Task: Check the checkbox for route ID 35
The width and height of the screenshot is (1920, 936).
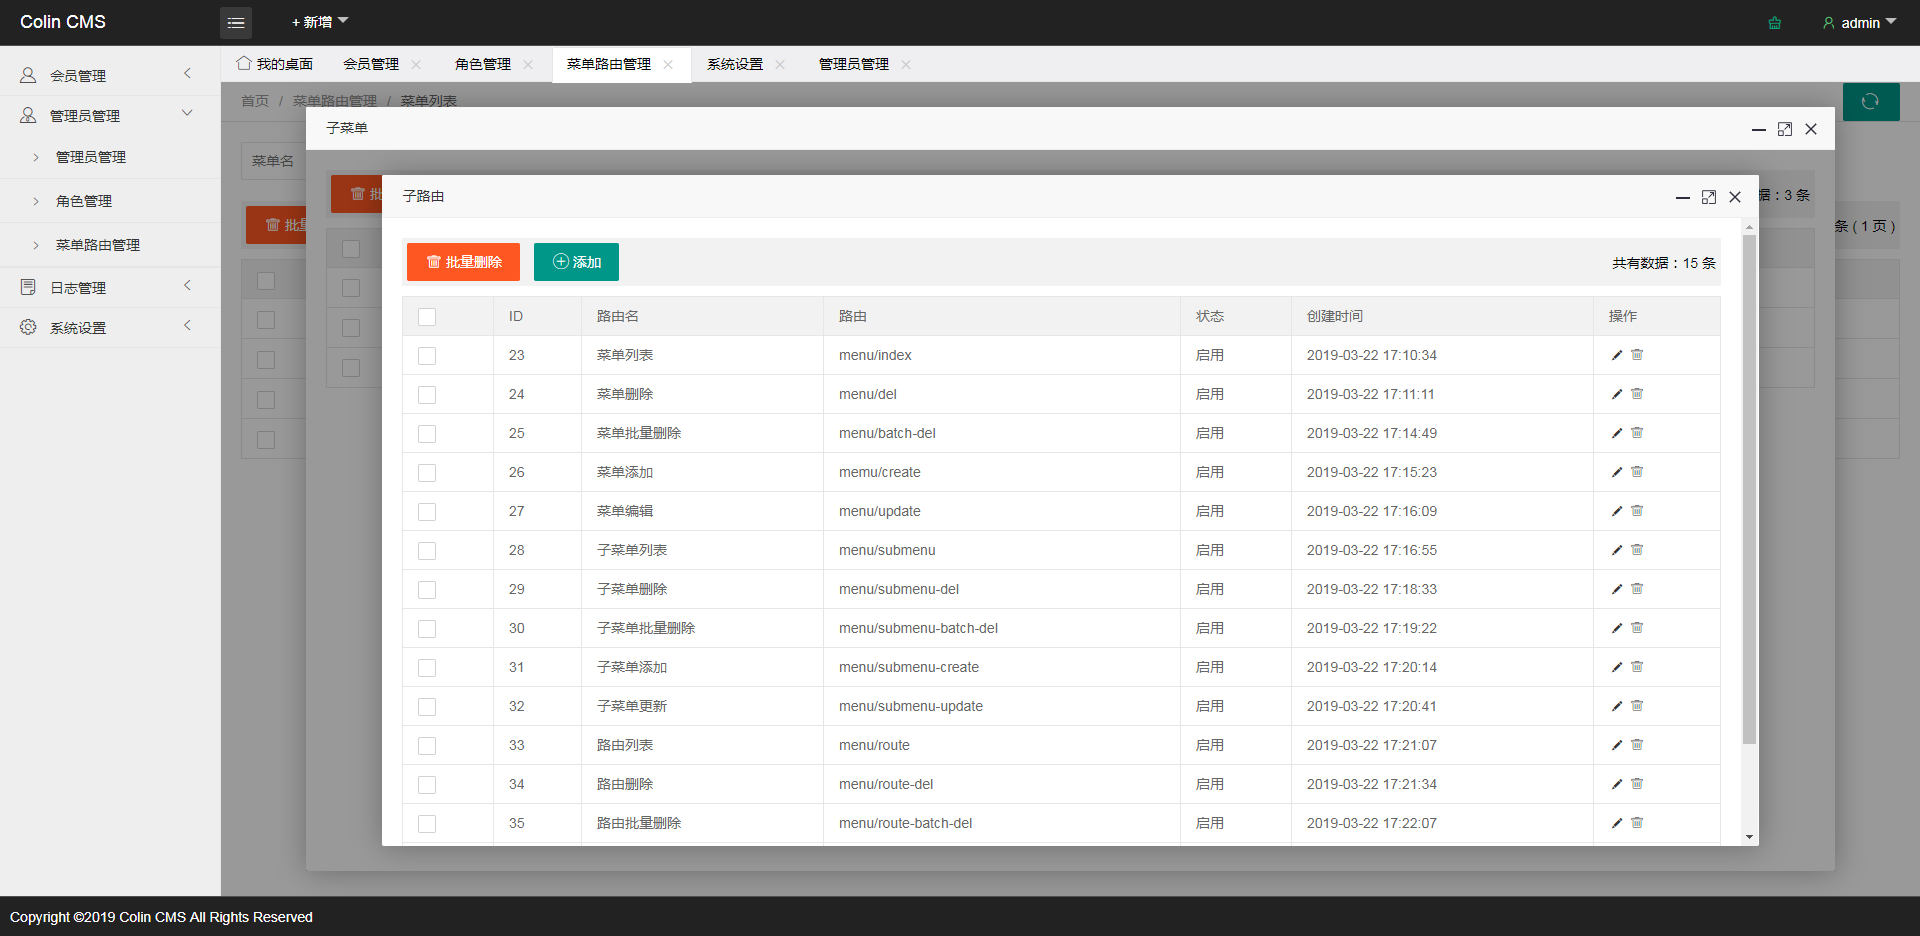Action: coord(427,824)
